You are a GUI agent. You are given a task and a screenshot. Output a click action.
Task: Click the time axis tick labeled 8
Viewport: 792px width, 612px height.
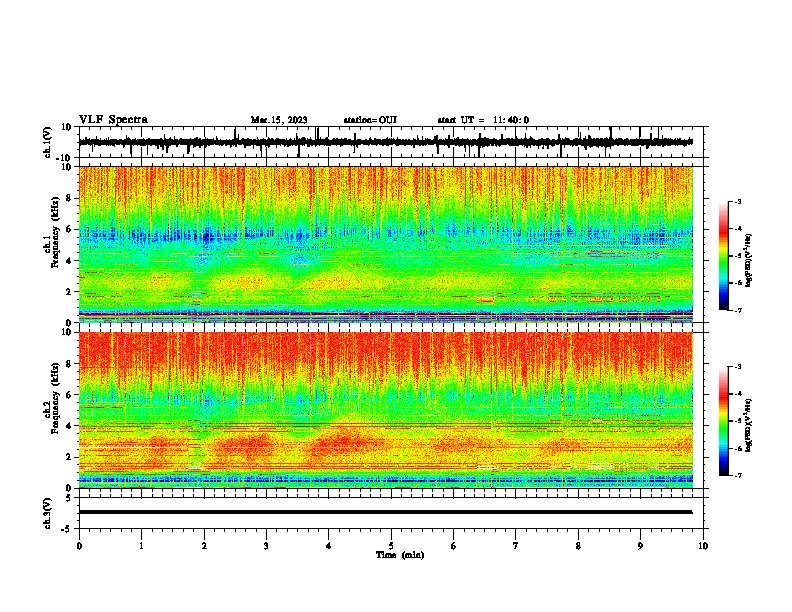click(578, 546)
